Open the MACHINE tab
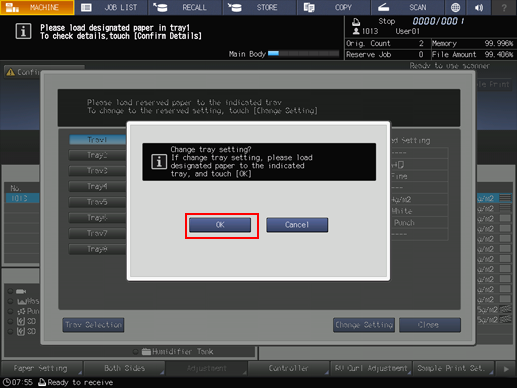Screen dimensions: 517x388 tap(37, 7)
